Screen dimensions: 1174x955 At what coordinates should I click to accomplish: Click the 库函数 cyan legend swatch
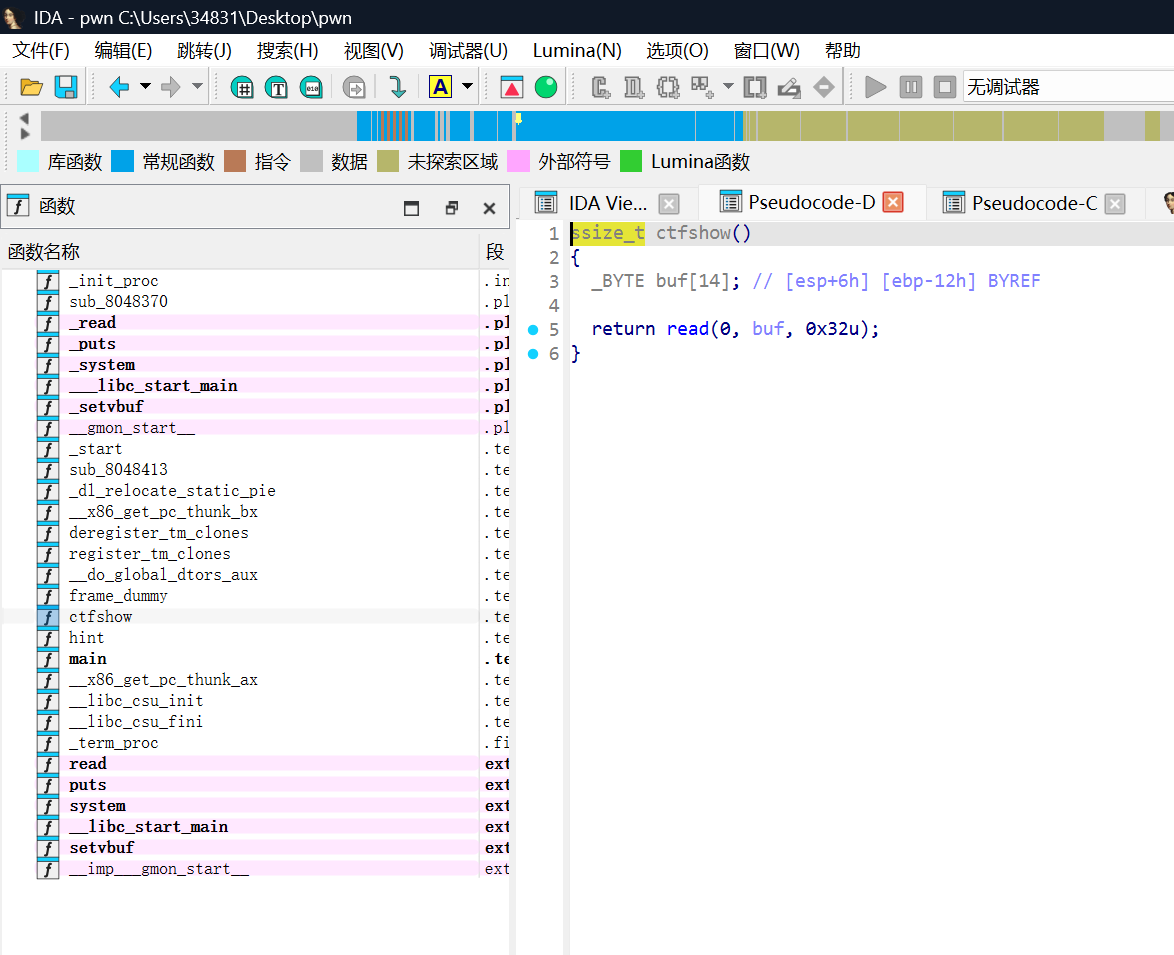[28, 161]
